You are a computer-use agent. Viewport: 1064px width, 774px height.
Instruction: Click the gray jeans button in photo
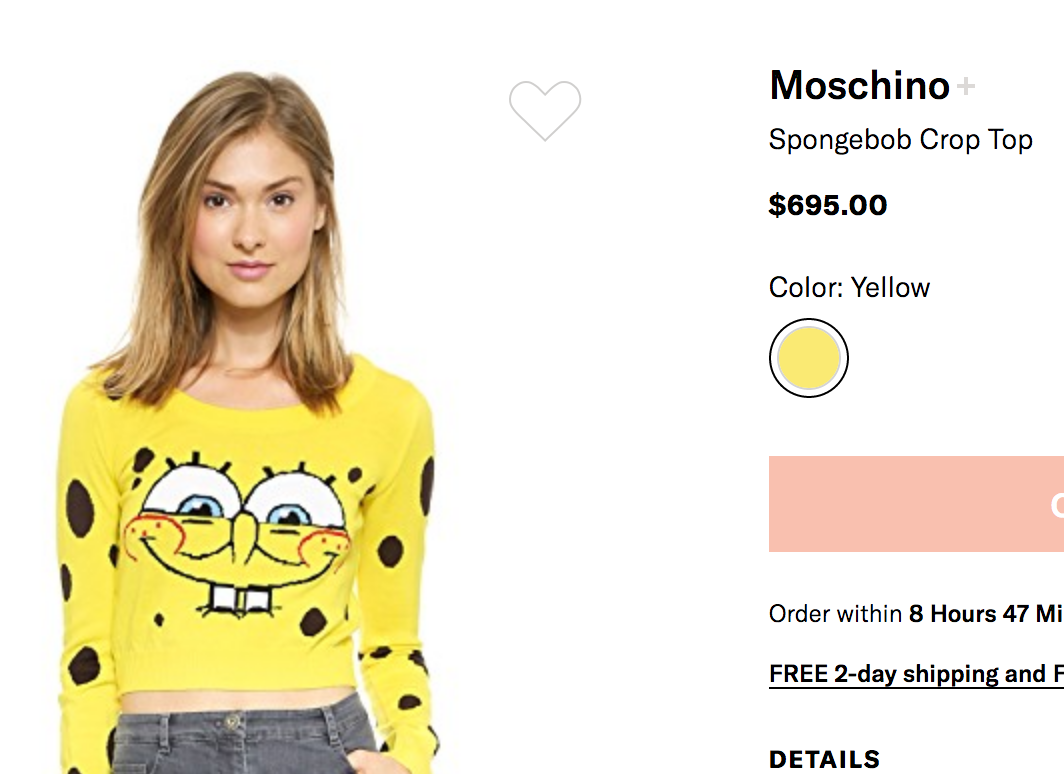click(233, 720)
